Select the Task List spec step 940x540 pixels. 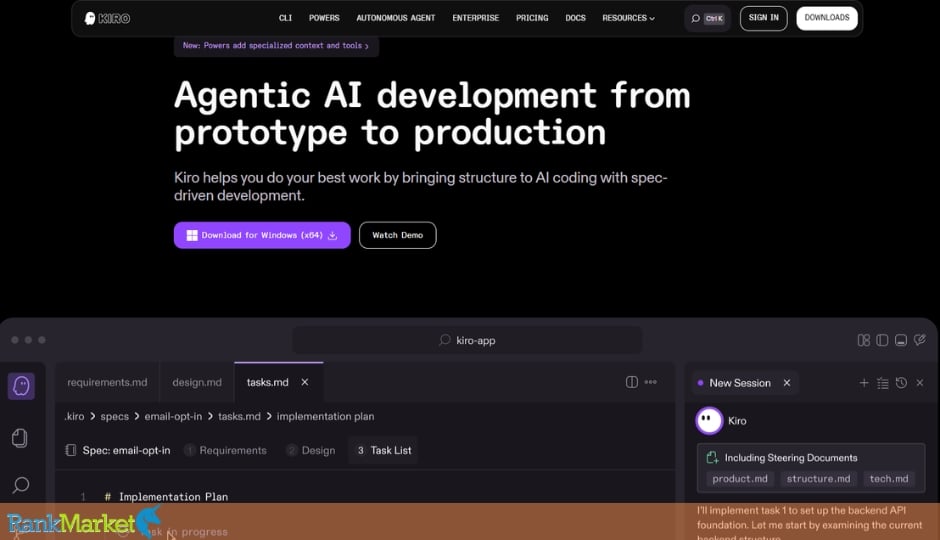(x=384, y=451)
